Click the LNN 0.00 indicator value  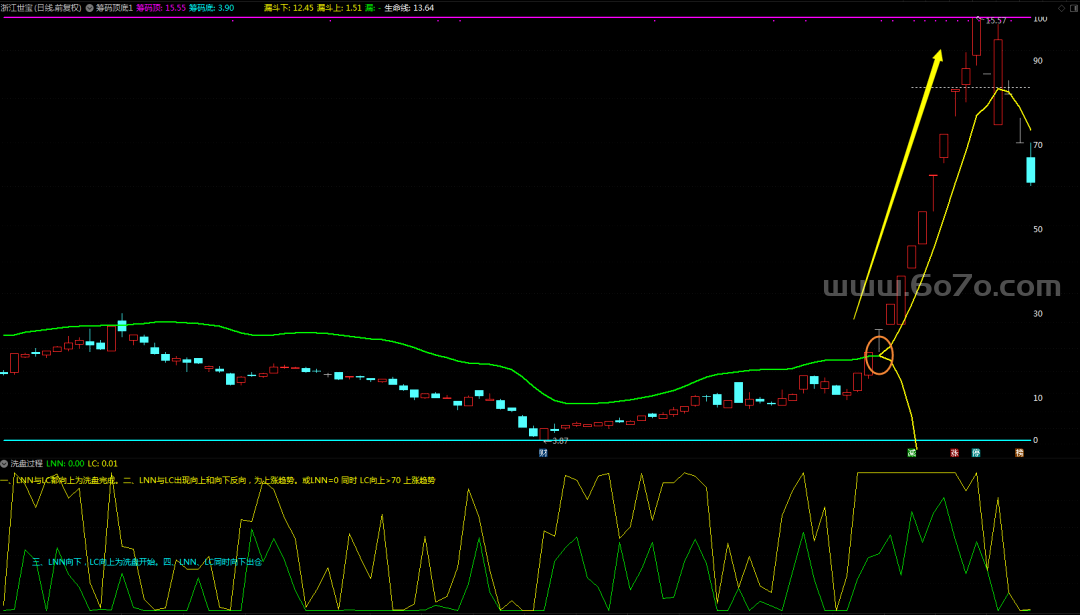[69, 464]
